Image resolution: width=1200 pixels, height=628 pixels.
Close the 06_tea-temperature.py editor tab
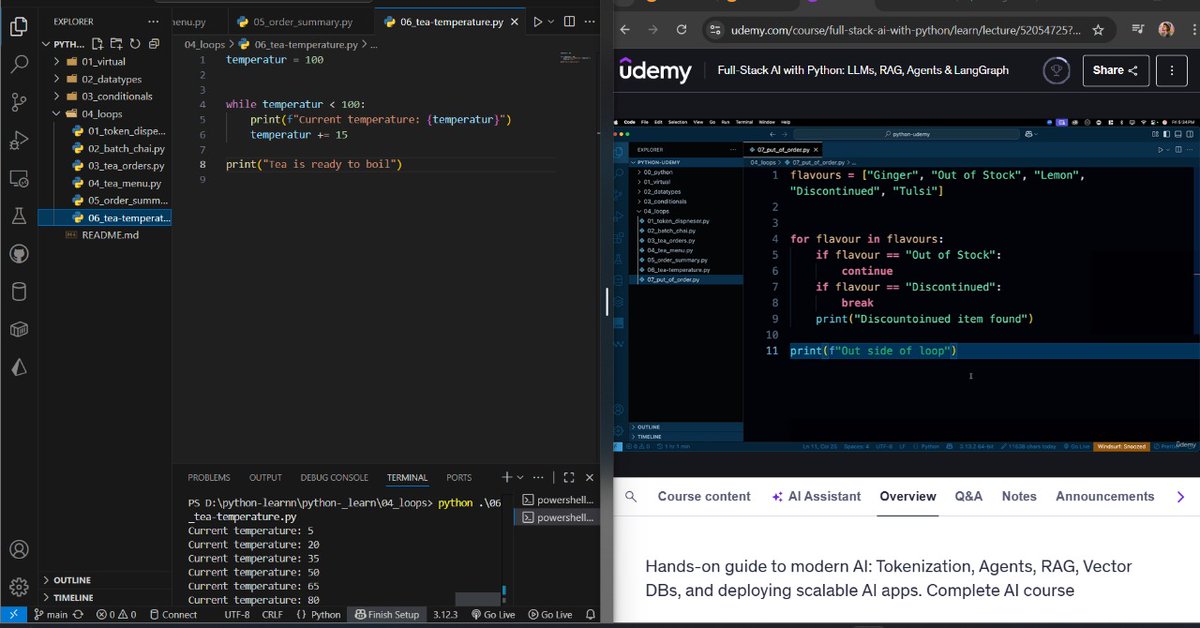513,21
